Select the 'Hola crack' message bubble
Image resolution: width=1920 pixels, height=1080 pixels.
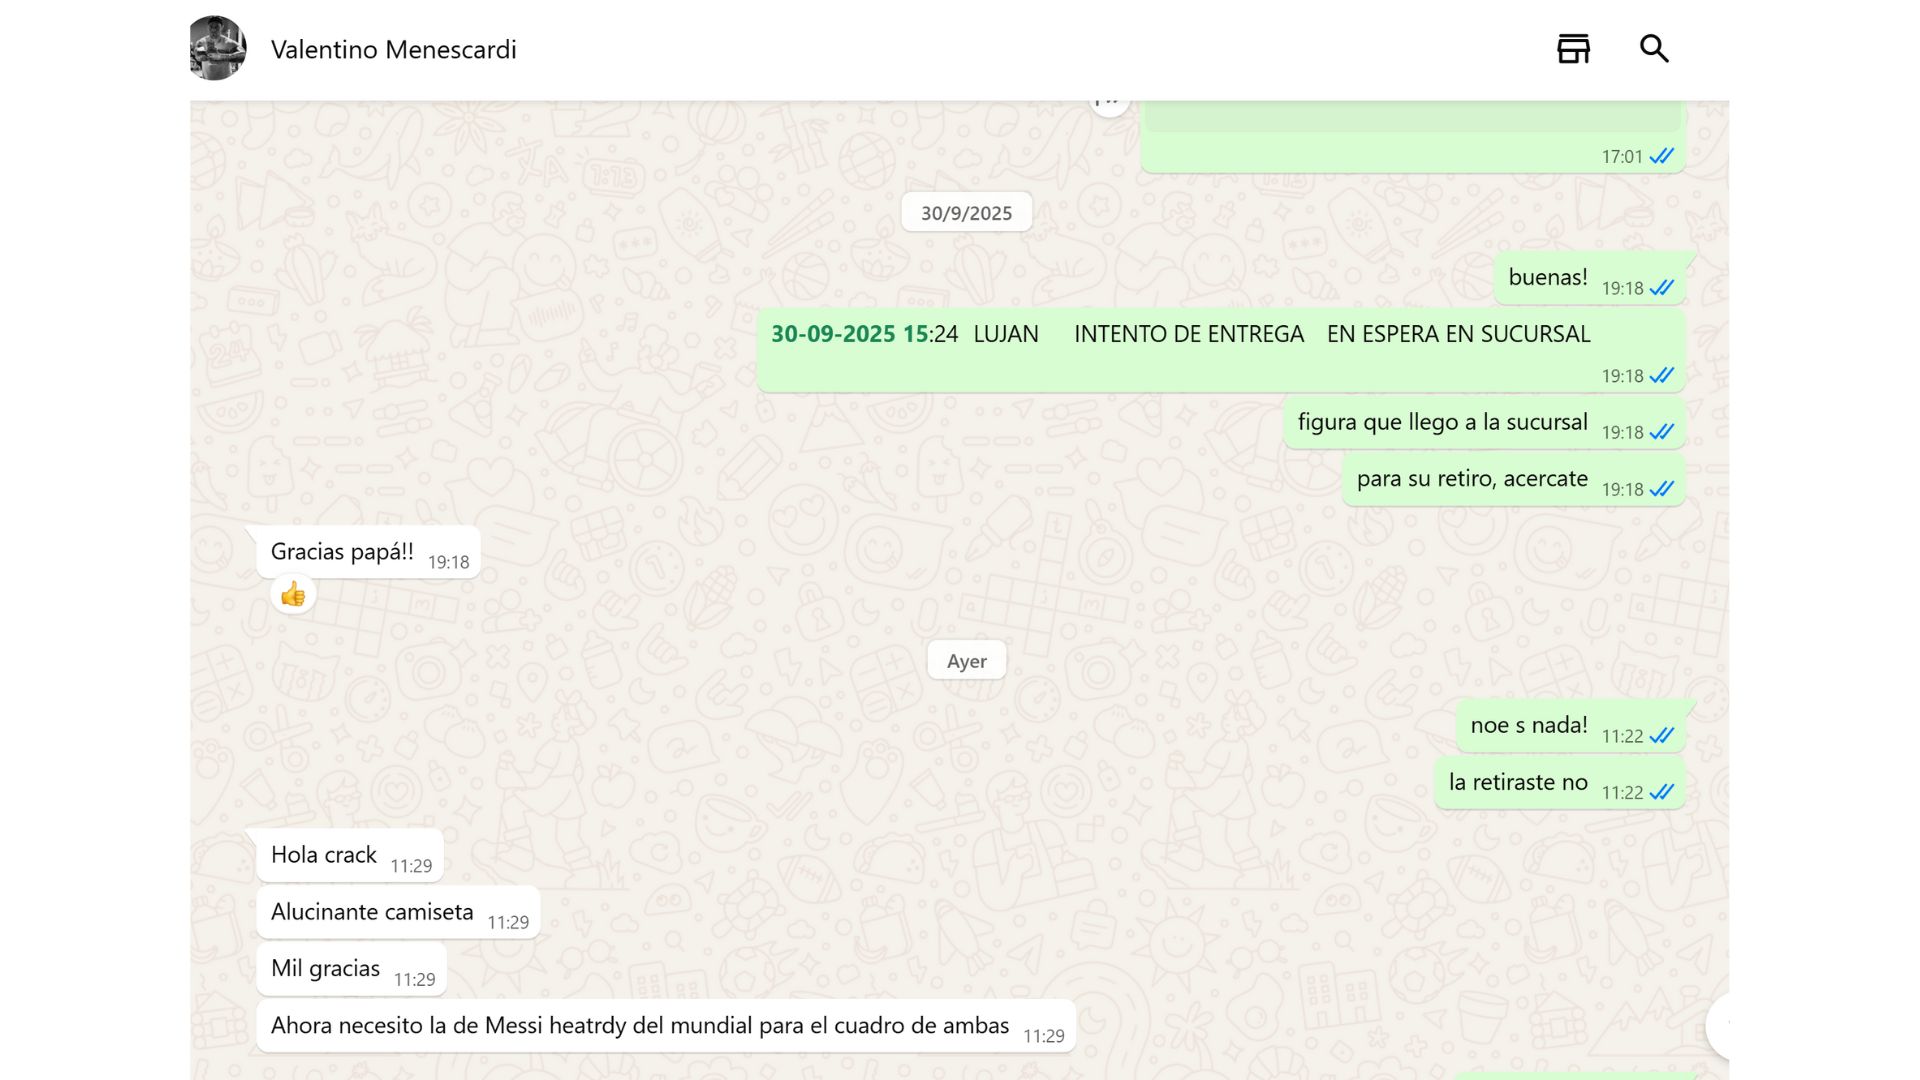(x=324, y=855)
